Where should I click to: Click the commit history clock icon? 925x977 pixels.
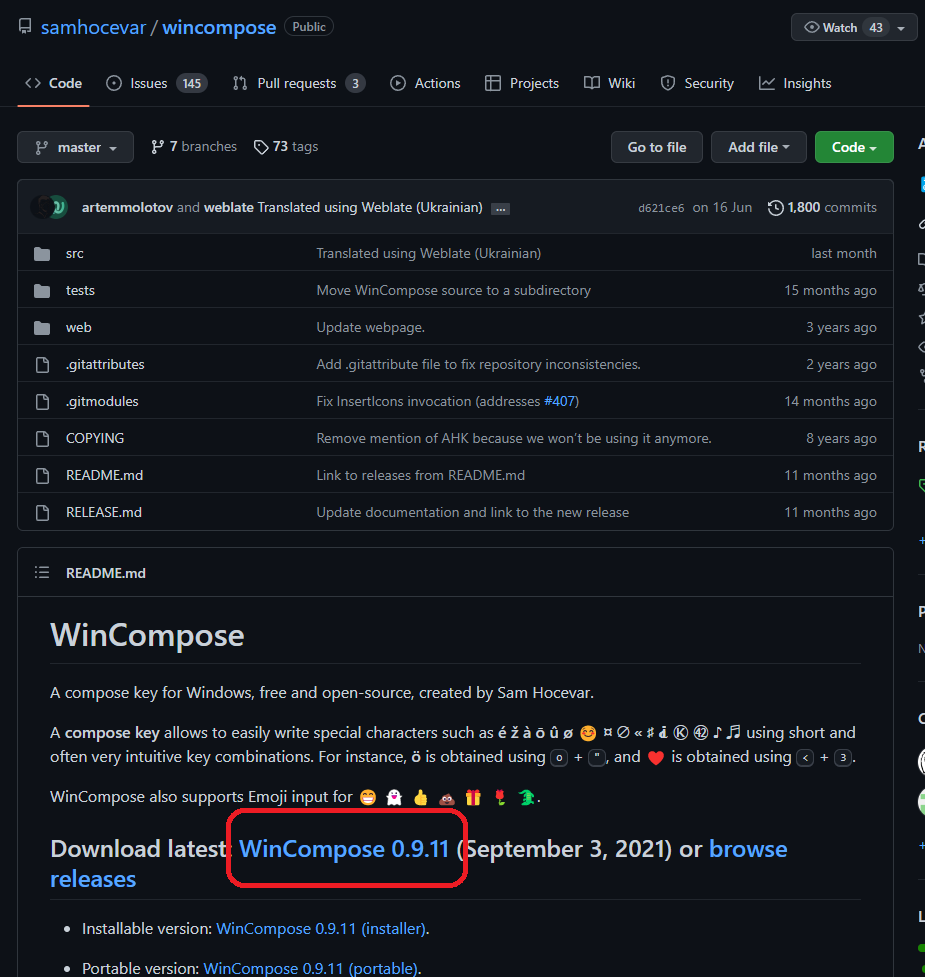click(x=776, y=208)
